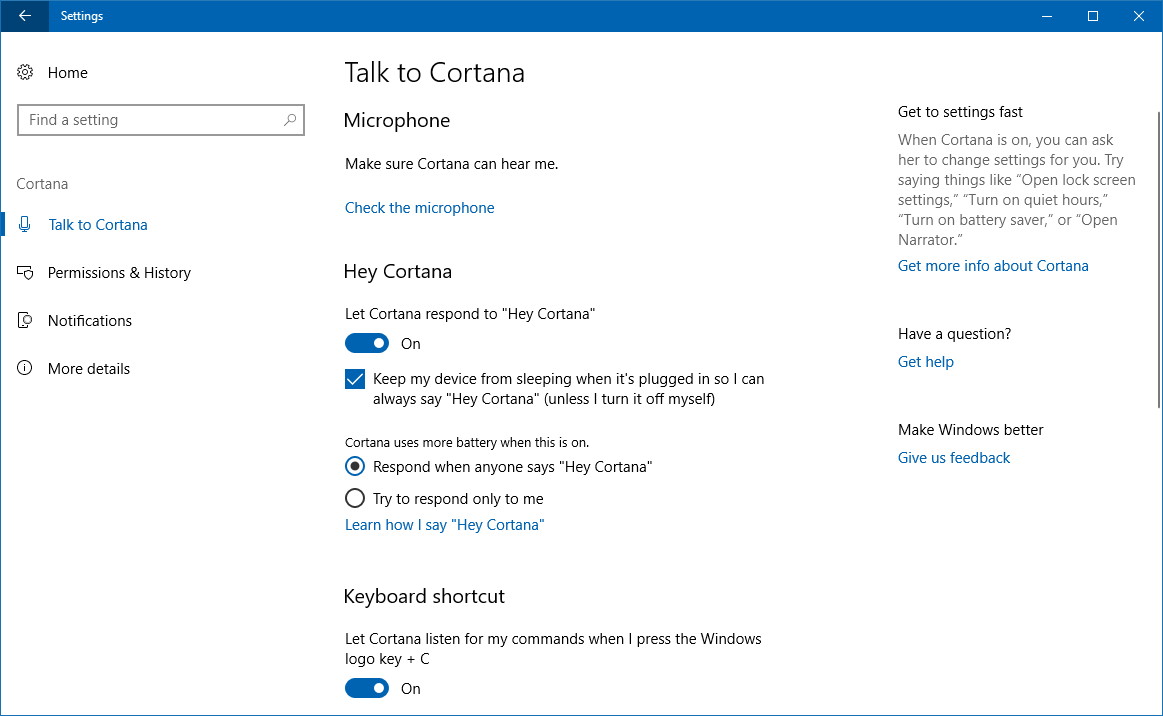Turn off the "Hey Cortana" toggle
Viewport: 1163px width, 716px height.
366,343
